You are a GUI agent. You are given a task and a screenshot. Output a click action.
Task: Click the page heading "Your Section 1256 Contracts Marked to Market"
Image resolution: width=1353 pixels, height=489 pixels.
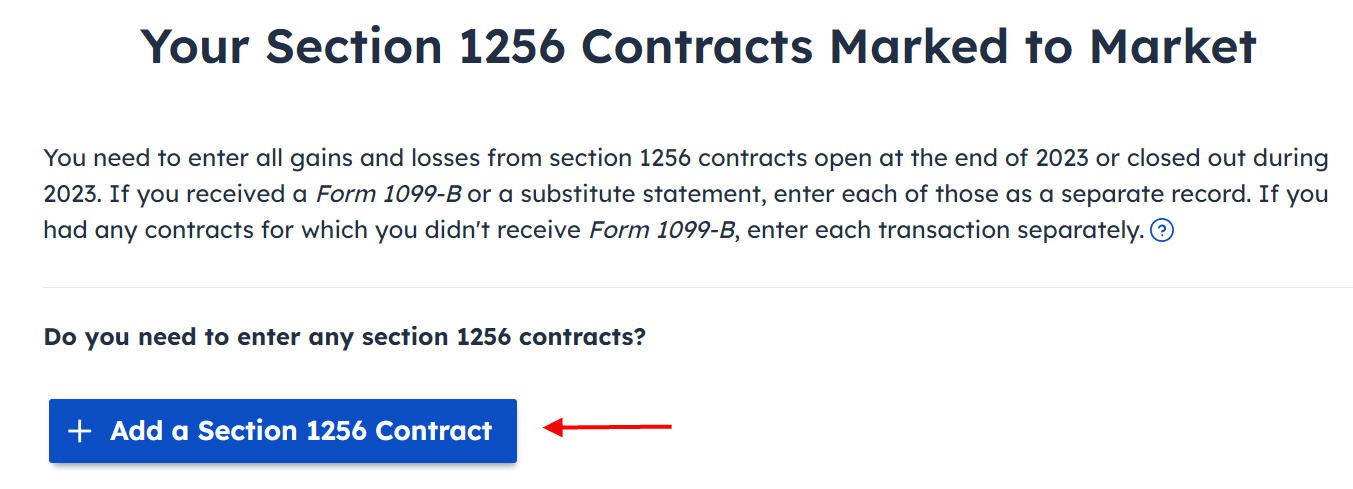point(698,47)
